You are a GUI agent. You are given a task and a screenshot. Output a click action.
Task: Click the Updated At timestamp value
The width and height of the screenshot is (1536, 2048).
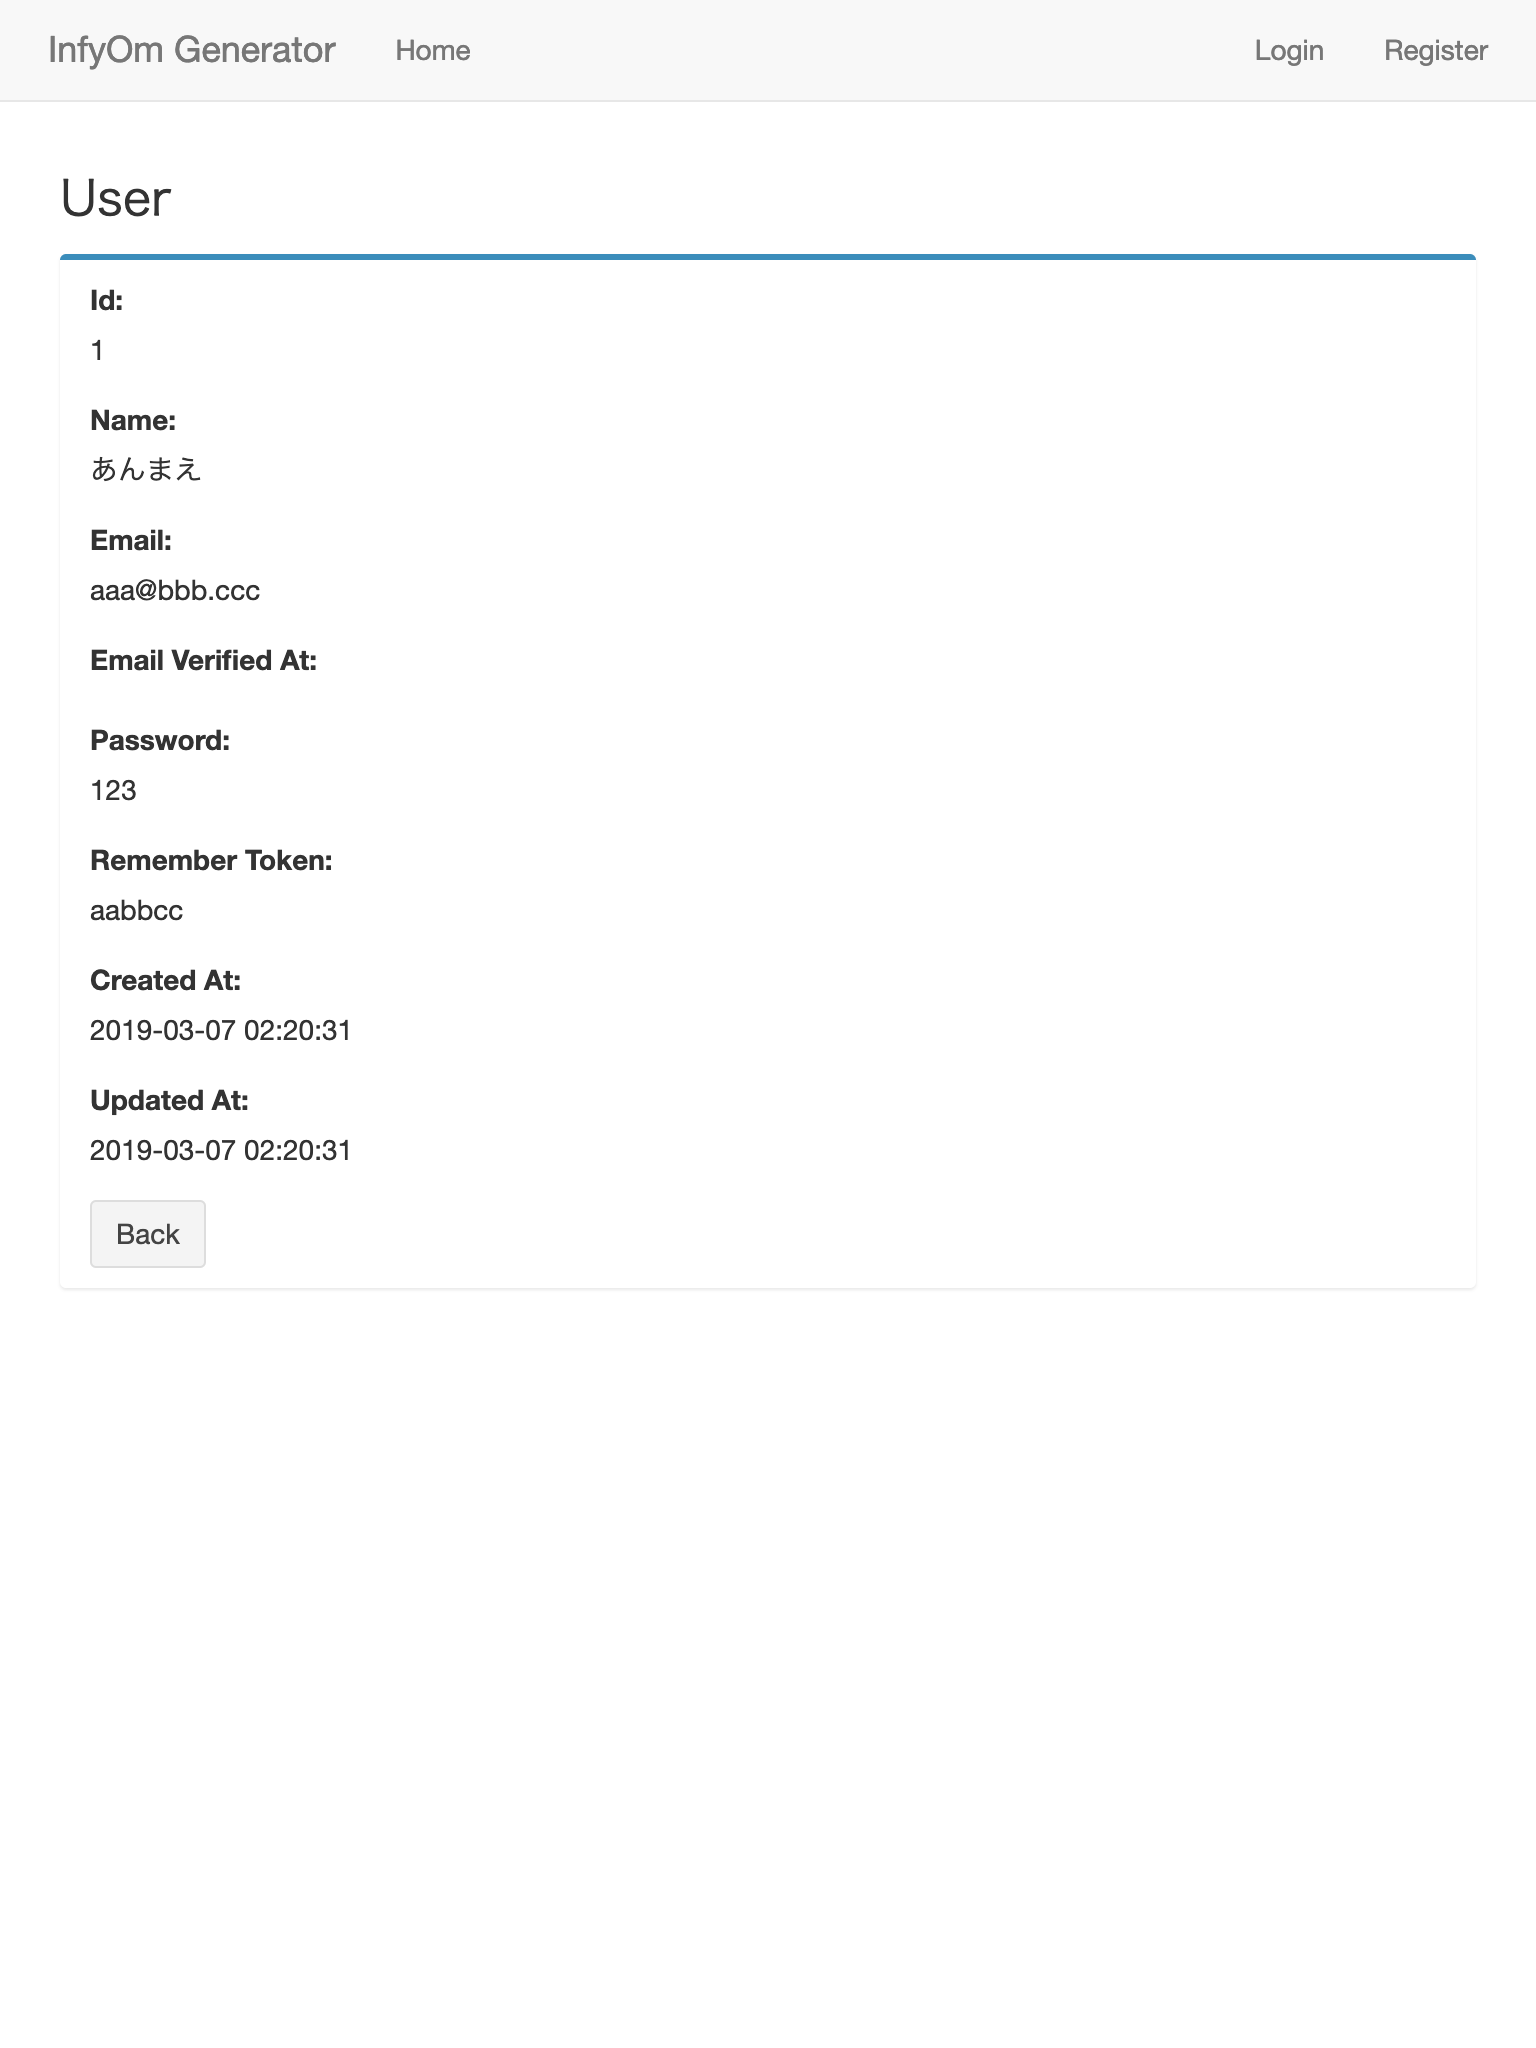click(221, 1151)
